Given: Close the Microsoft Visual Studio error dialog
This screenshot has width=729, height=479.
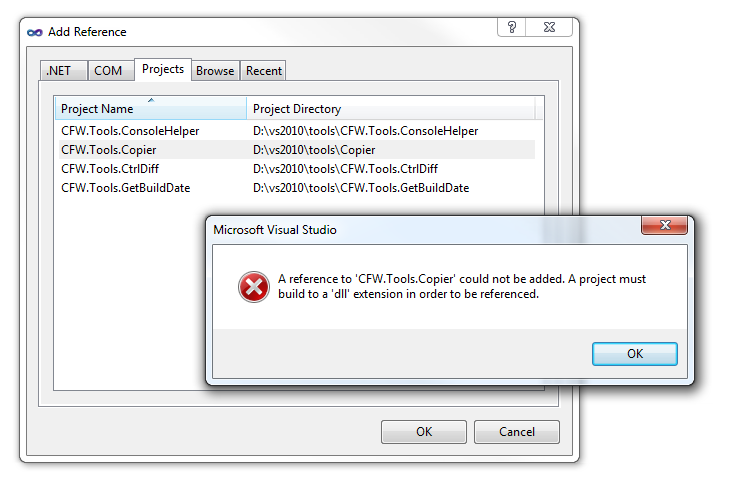Looking at the screenshot, I should (664, 225).
